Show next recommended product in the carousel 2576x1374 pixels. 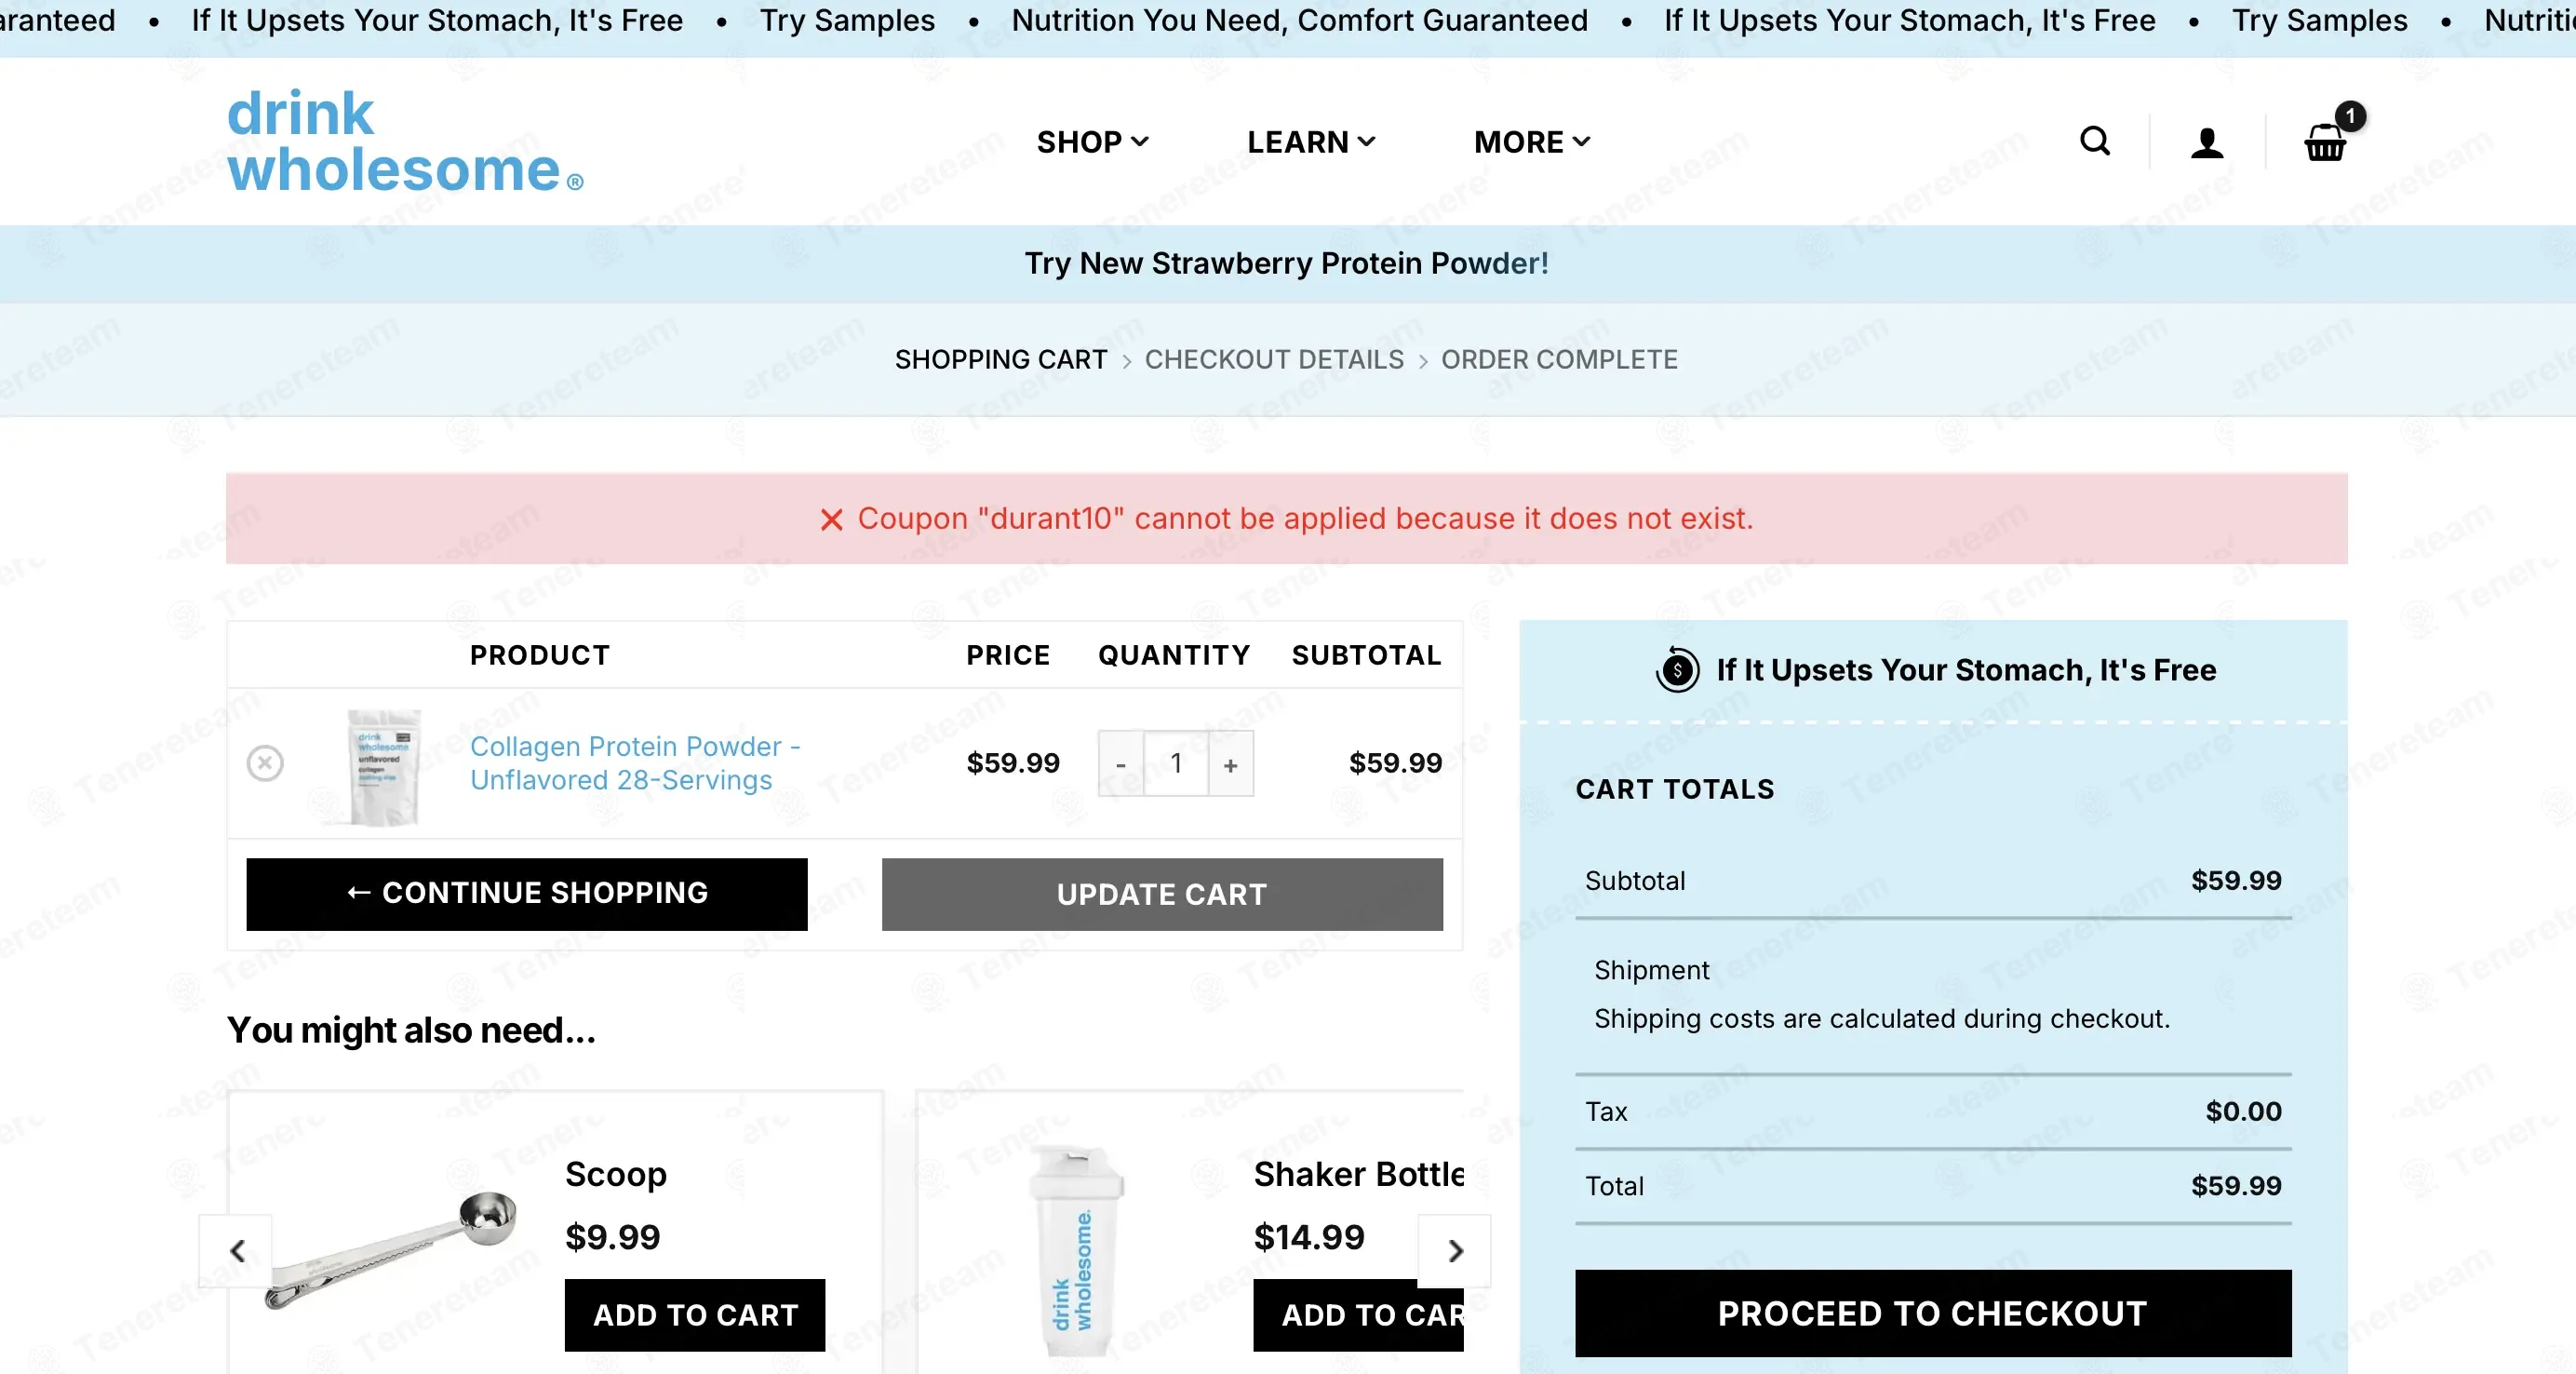[1455, 1251]
